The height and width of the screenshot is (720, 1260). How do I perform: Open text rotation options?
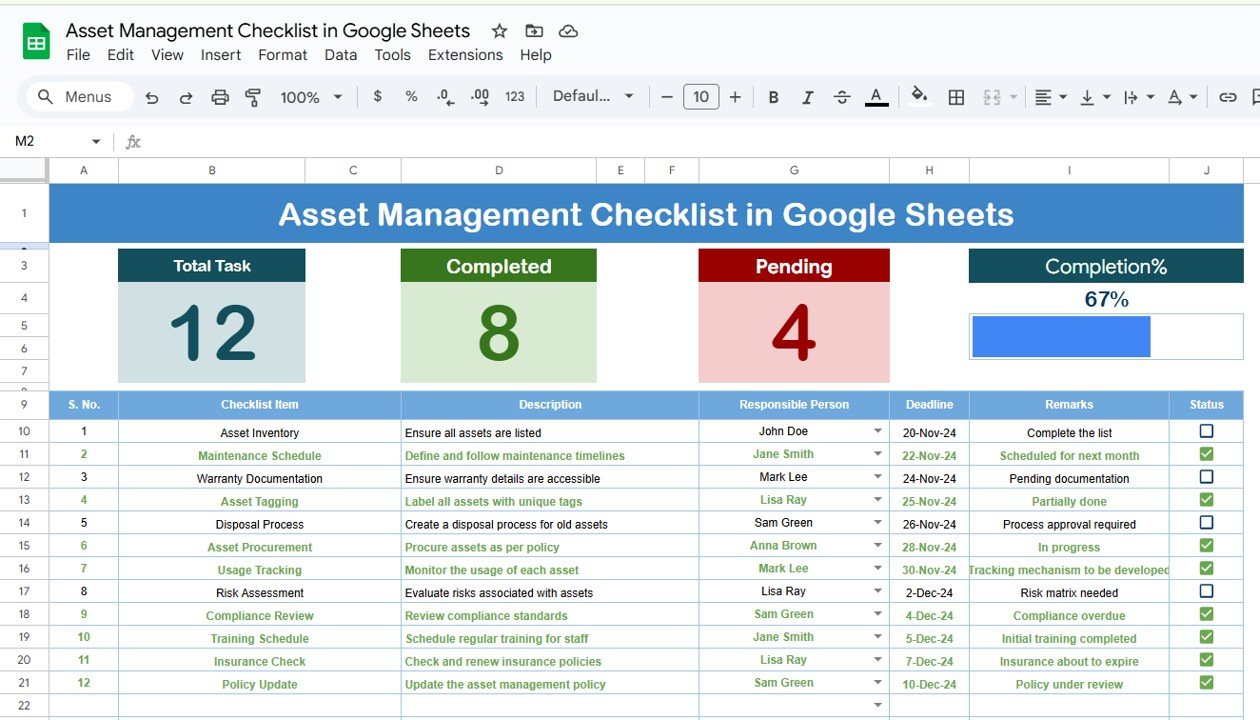(x=1183, y=97)
